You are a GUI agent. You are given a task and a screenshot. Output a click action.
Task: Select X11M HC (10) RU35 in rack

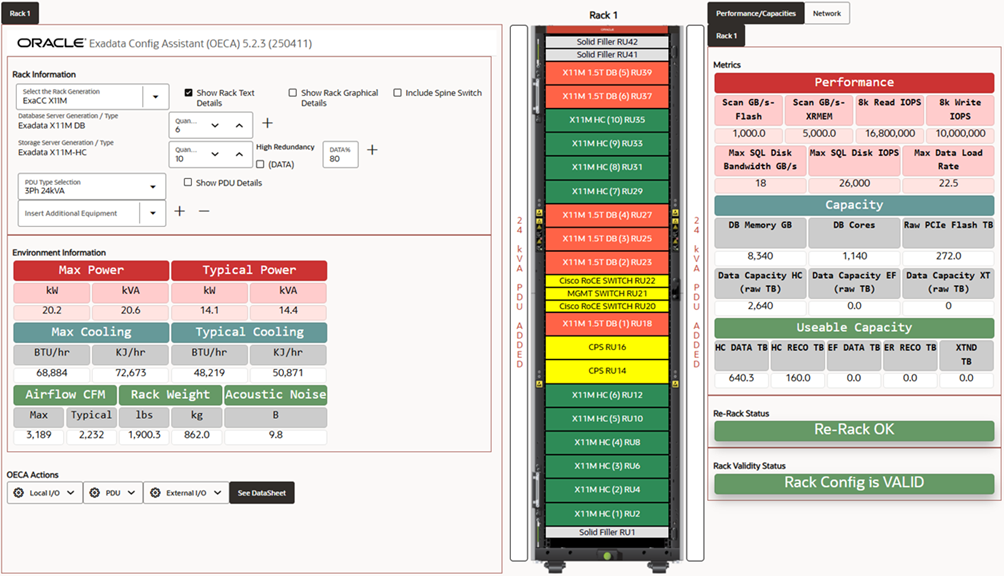[x=607, y=120]
